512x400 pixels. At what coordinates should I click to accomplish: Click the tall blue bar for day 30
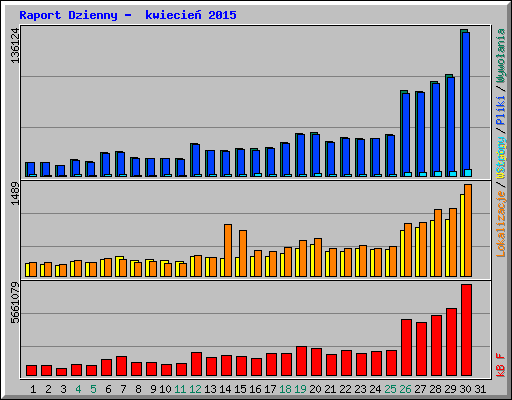(466, 104)
